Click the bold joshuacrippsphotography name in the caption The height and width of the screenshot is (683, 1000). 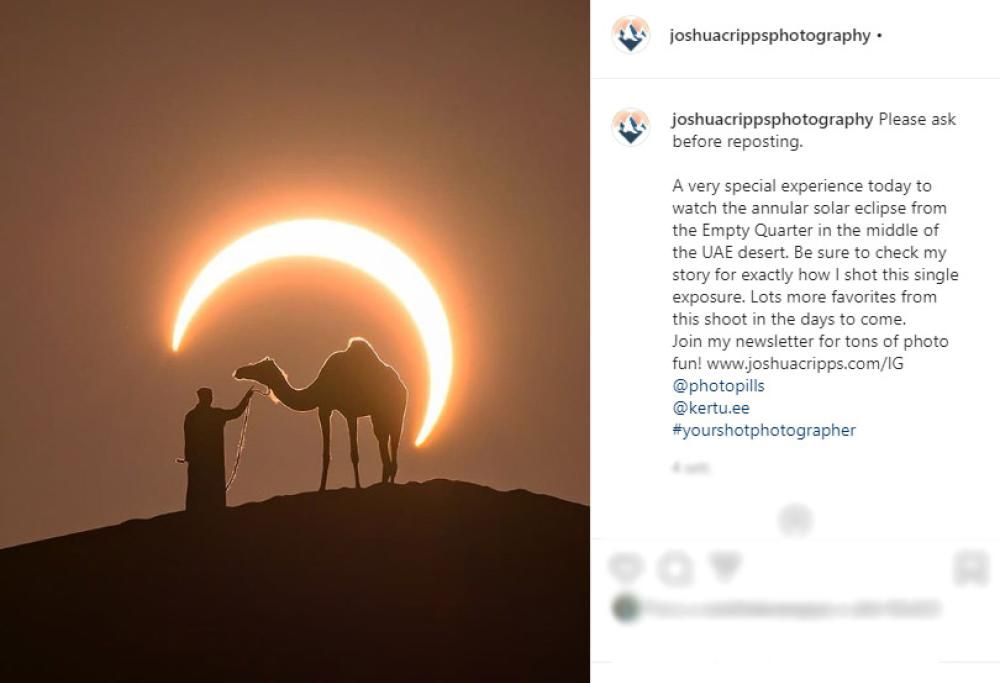772,119
